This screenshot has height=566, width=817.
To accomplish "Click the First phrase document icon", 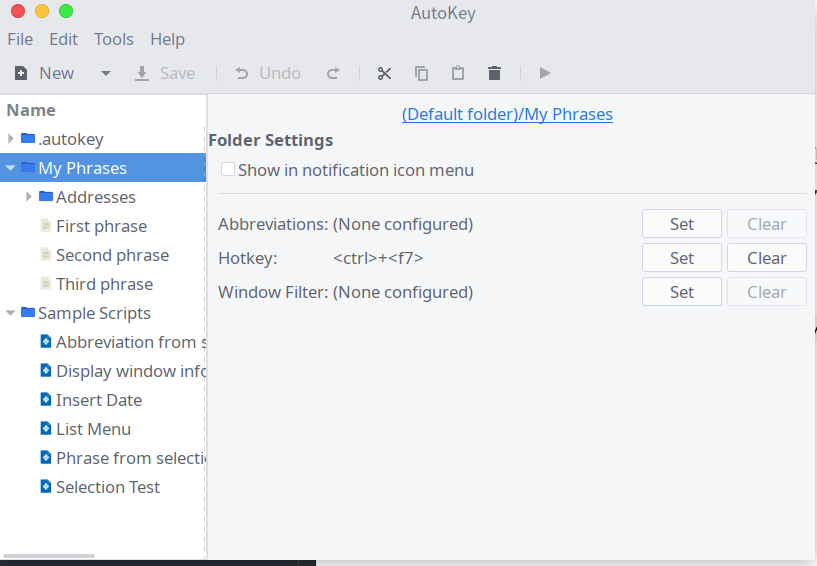I will pyautogui.click(x=46, y=226).
